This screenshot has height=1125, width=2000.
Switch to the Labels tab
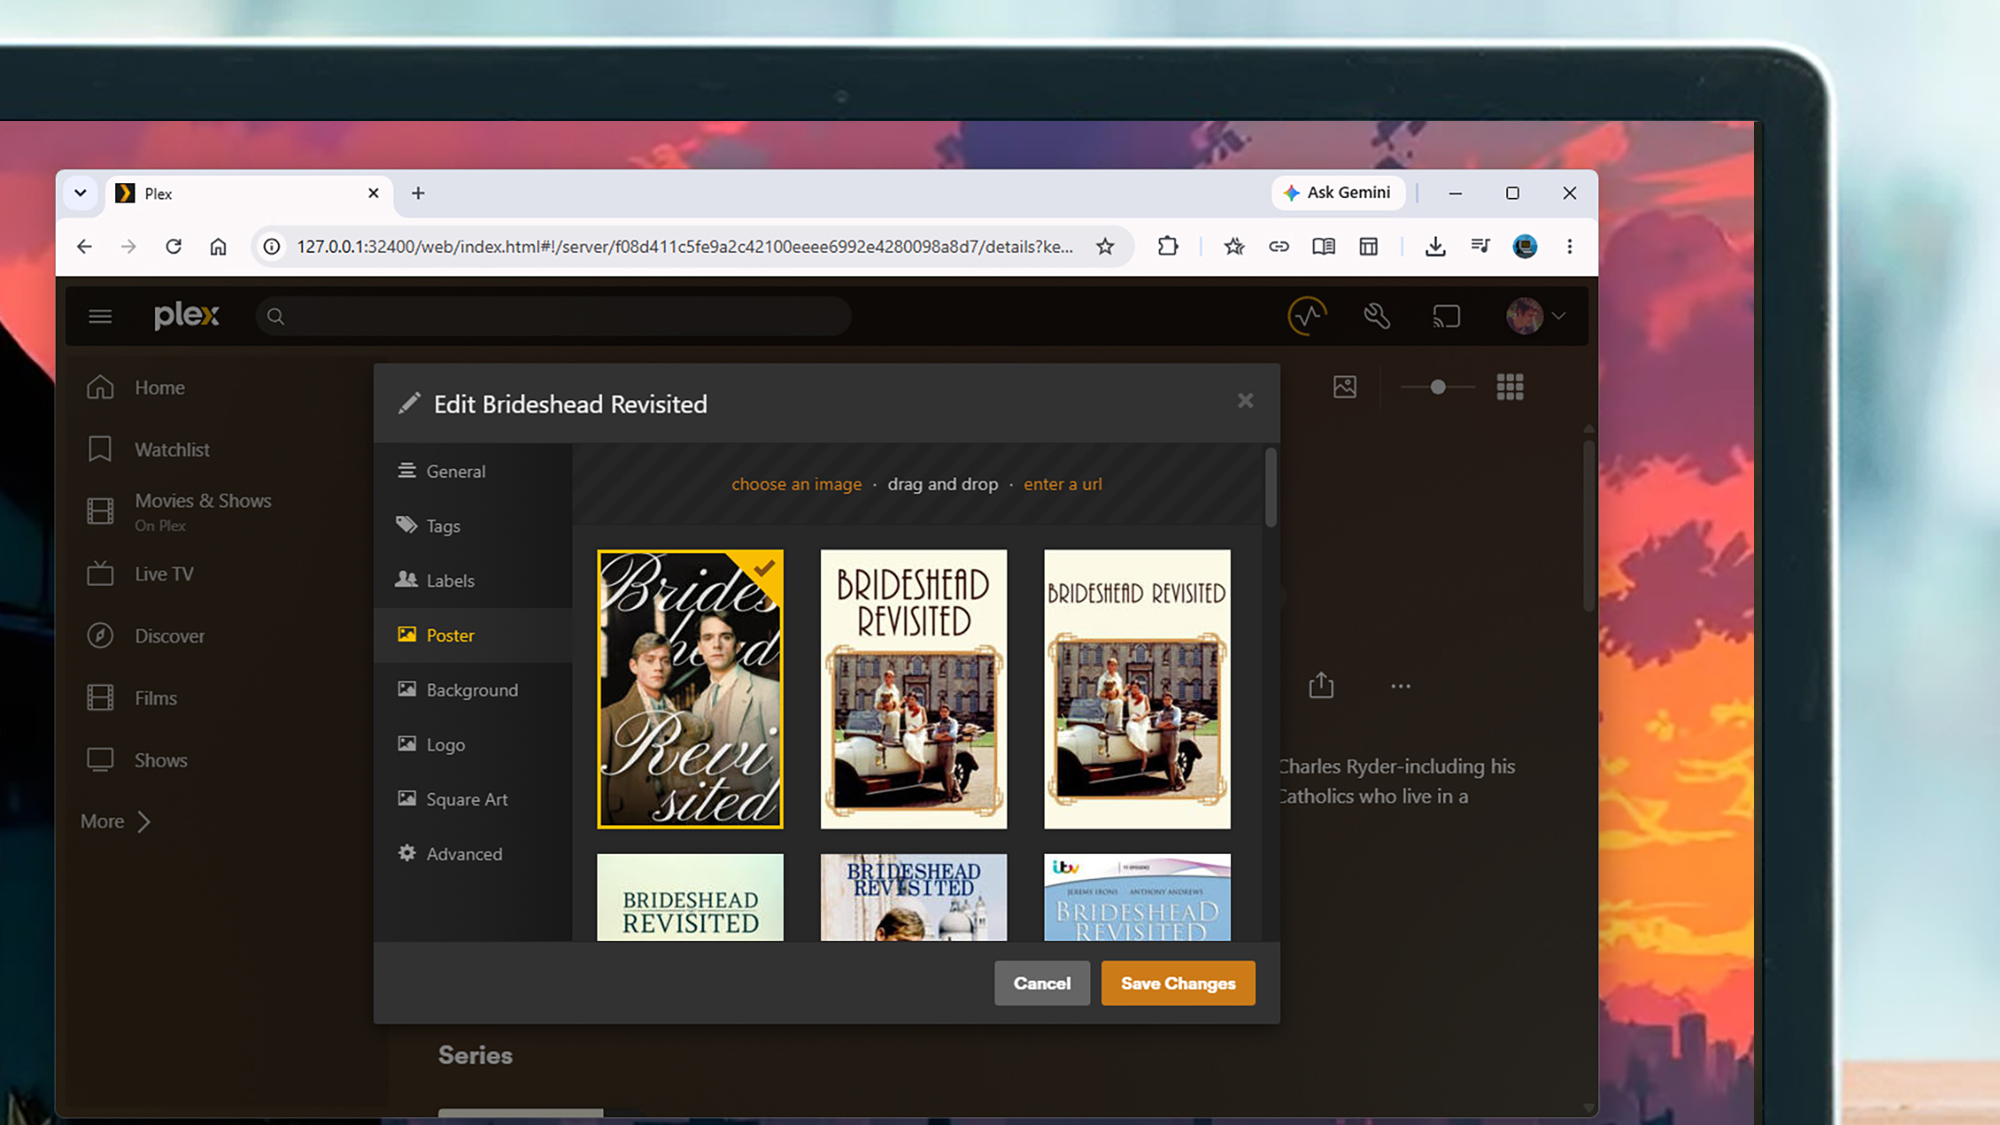pos(473,580)
